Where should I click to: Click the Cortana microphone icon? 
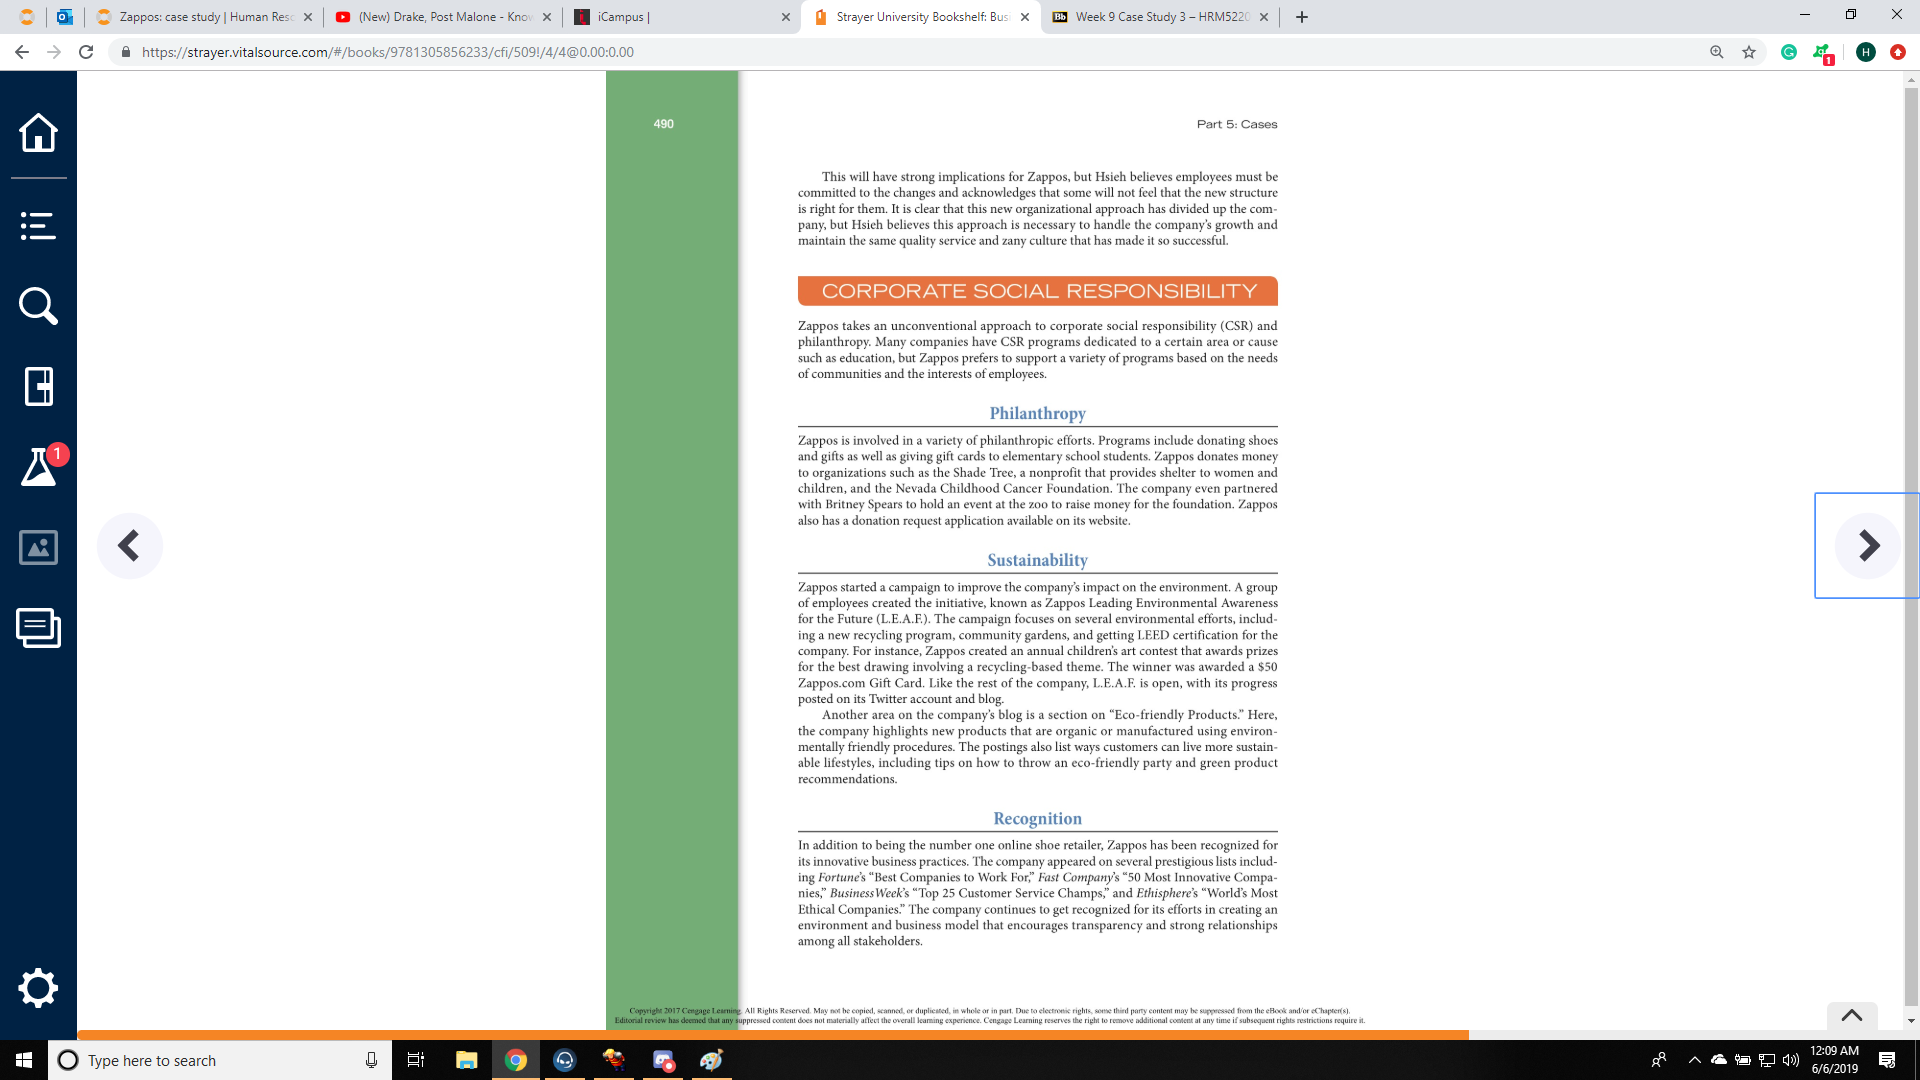(x=371, y=1060)
